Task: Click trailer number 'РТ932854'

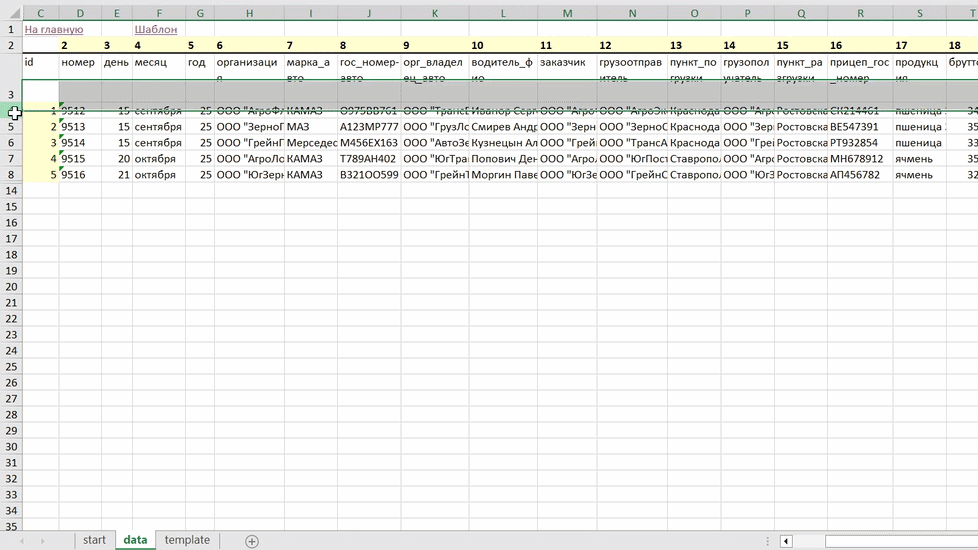Action: [860, 143]
